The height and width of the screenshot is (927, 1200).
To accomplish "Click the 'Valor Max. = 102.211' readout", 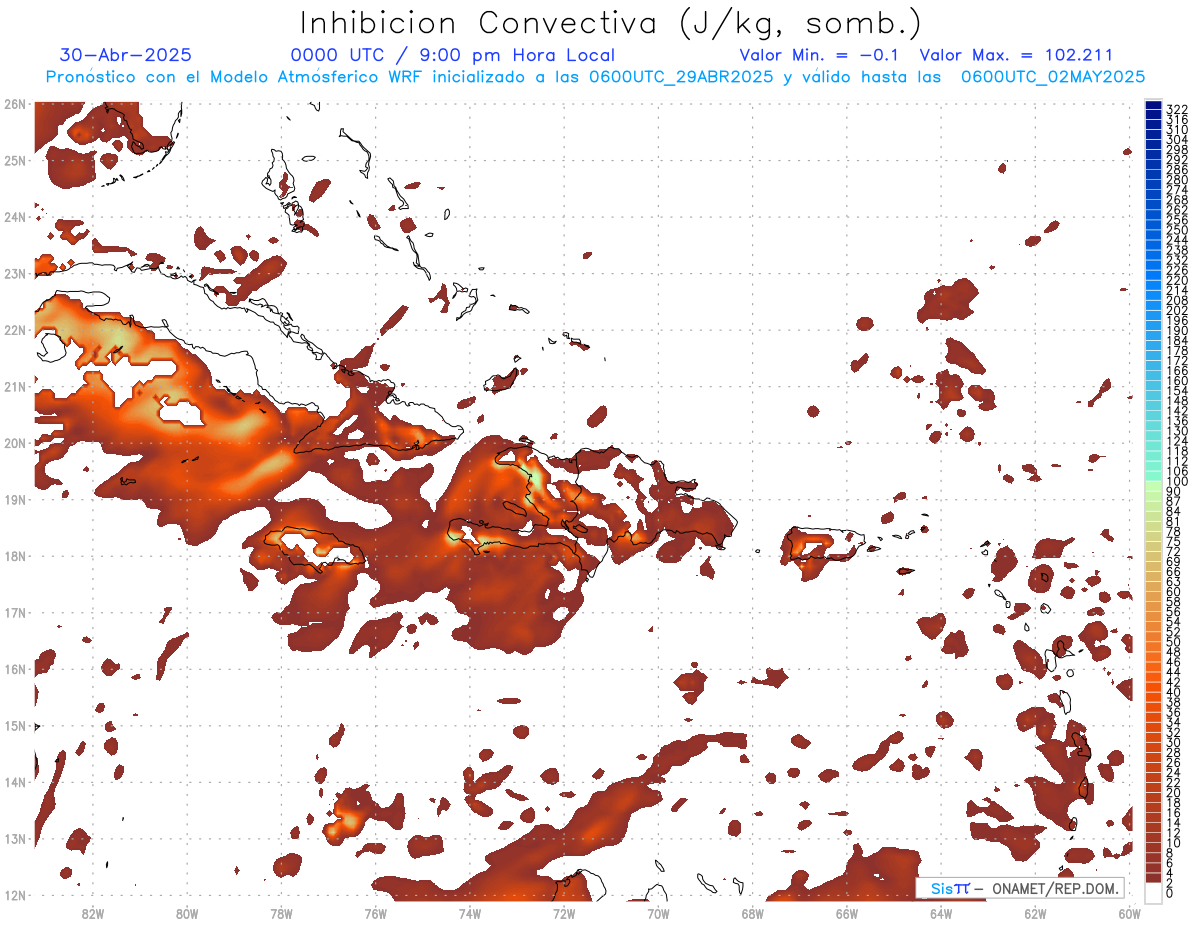I will [x=1016, y=55].
